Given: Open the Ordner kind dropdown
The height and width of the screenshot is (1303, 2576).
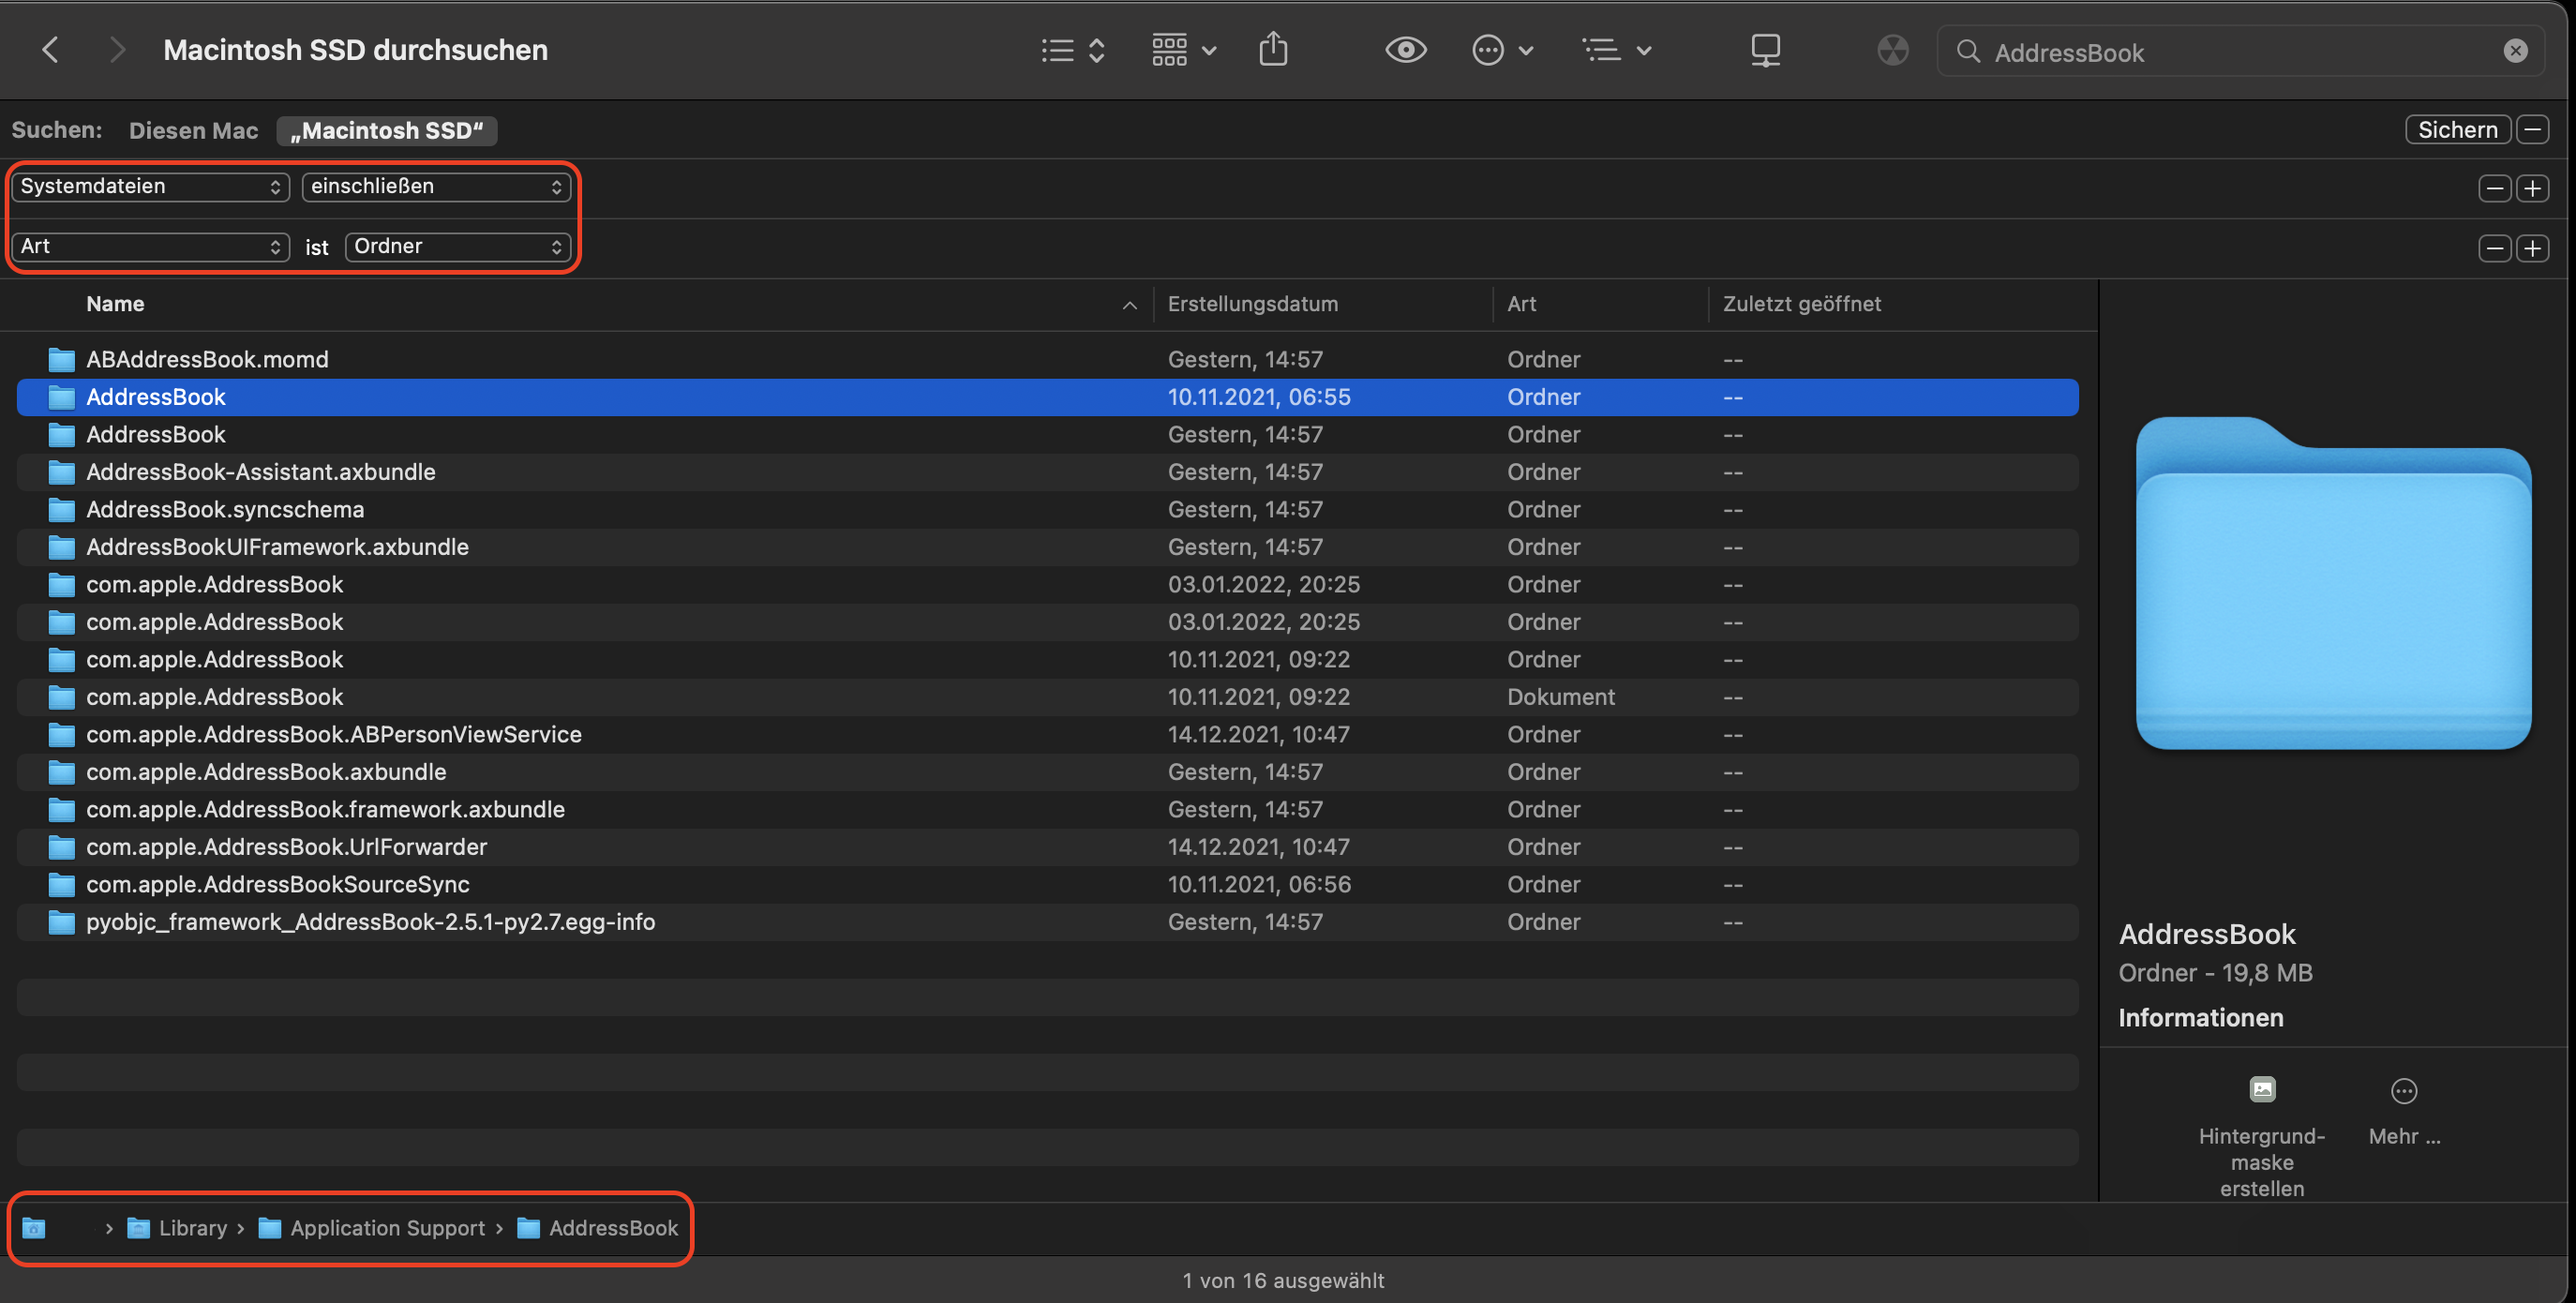Looking at the screenshot, I should coord(457,247).
